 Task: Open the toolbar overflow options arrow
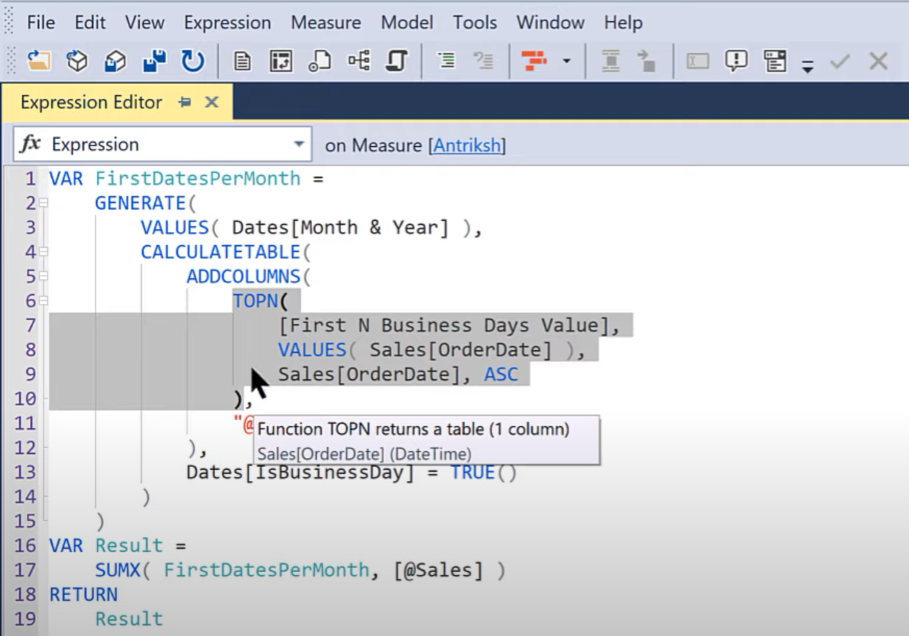pyautogui.click(x=808, y=66)
